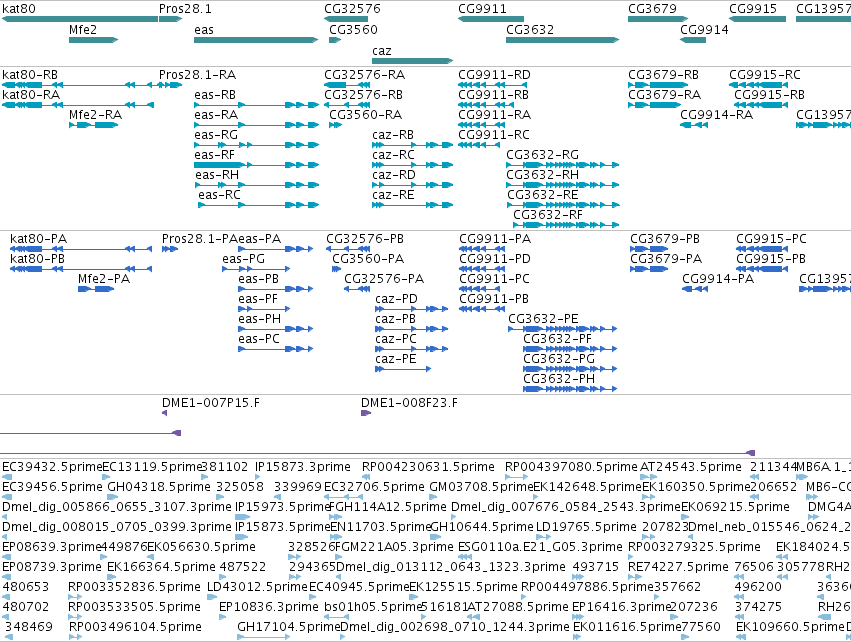The height and width of the screenshot is (642, 851).
Task: Open the LD43012.5prime EST label
Action: tap(257, 587)
